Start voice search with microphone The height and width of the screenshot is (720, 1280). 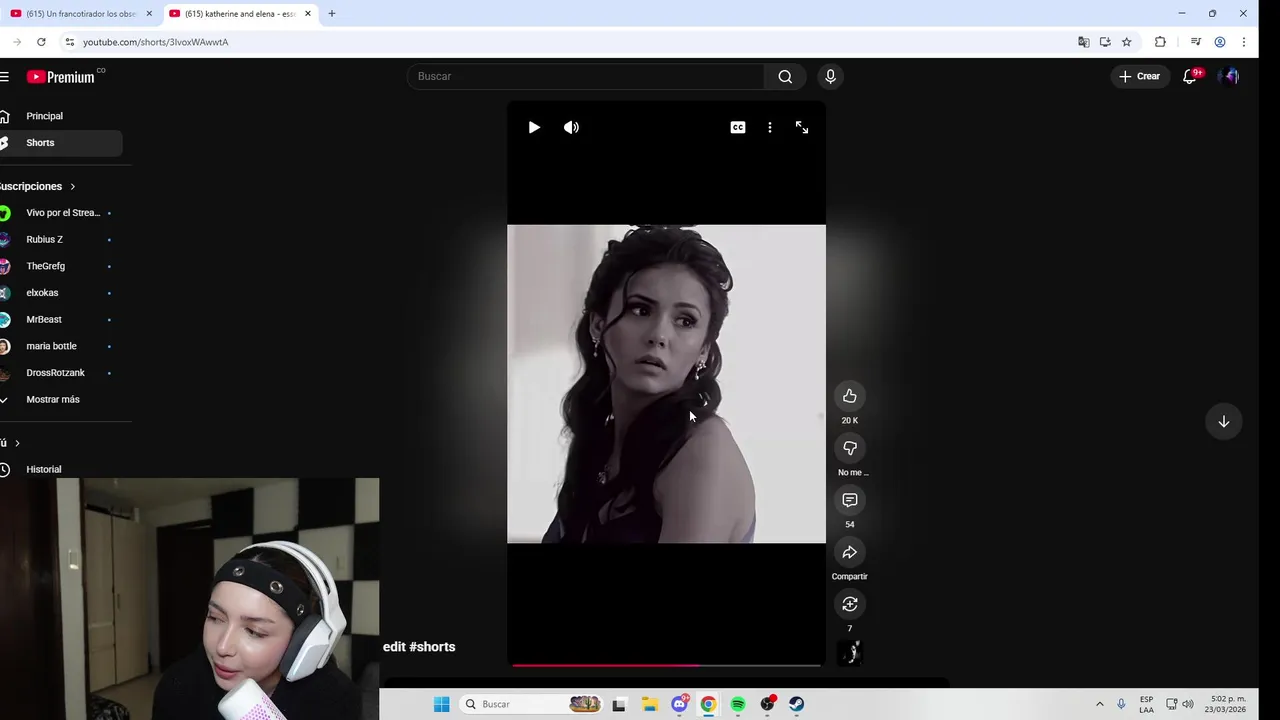coord(830,76)
